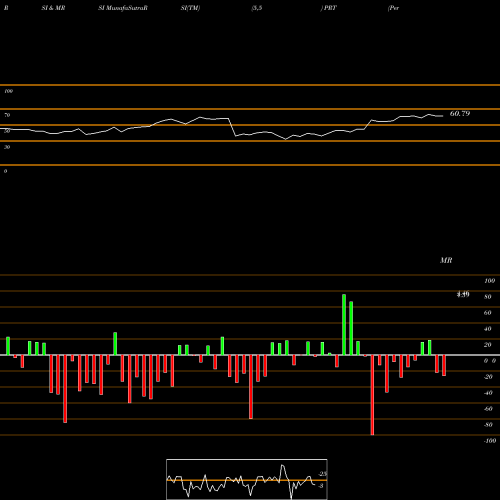Click the 30 level label on RSI axis
The width and height of the screenshot is (500, 500).
click(7, 147)
